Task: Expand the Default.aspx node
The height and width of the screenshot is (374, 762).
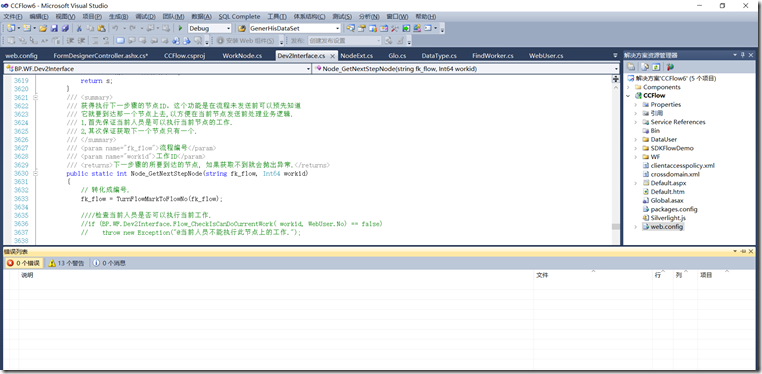Action: click(636, 183)
